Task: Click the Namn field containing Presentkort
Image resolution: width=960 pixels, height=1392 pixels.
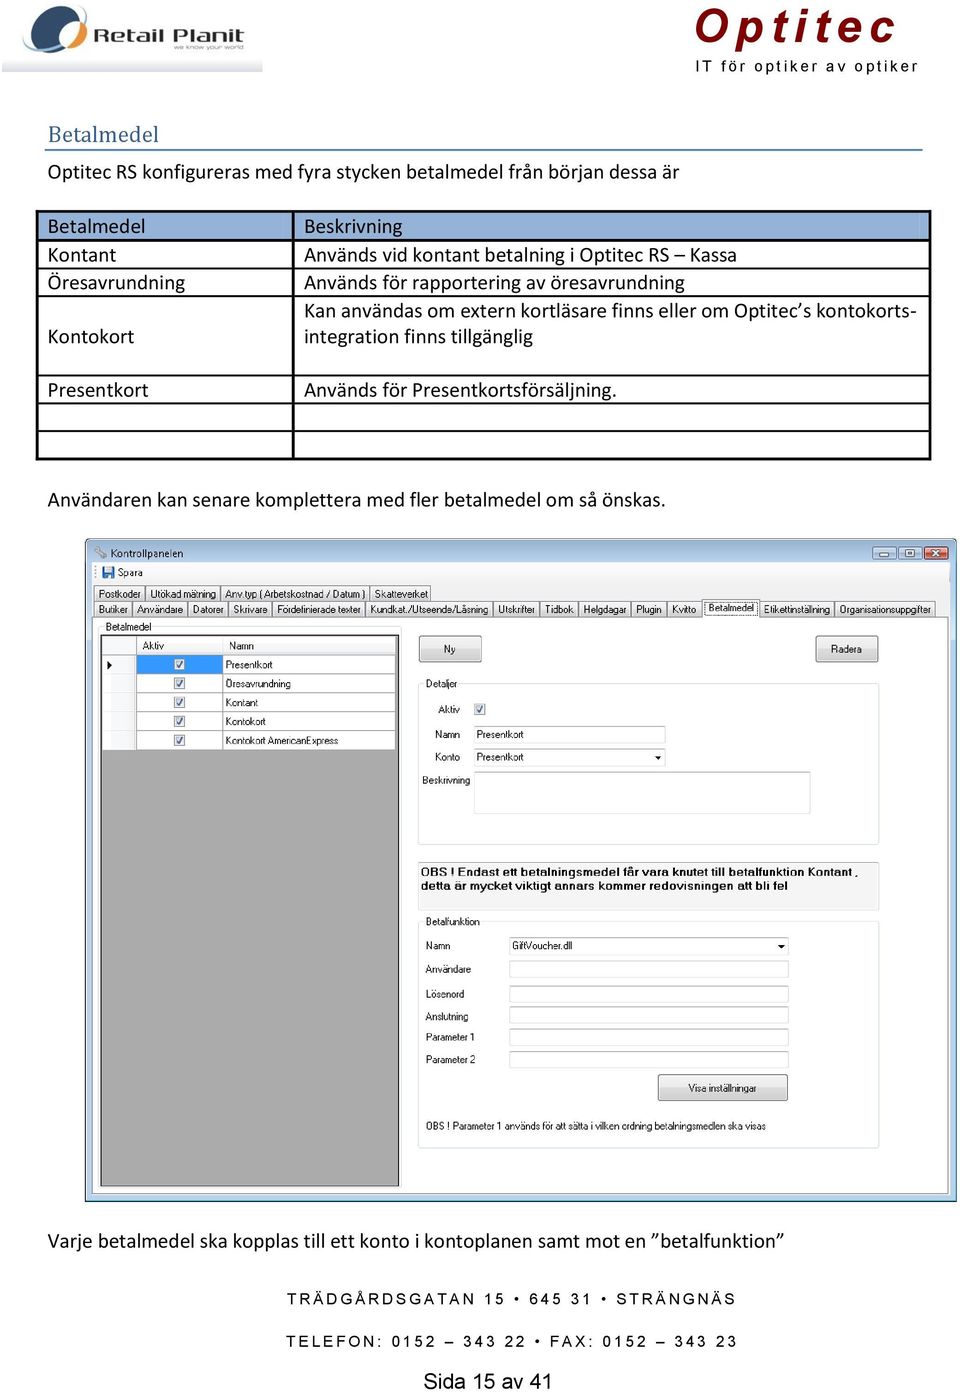Action: 569,735
